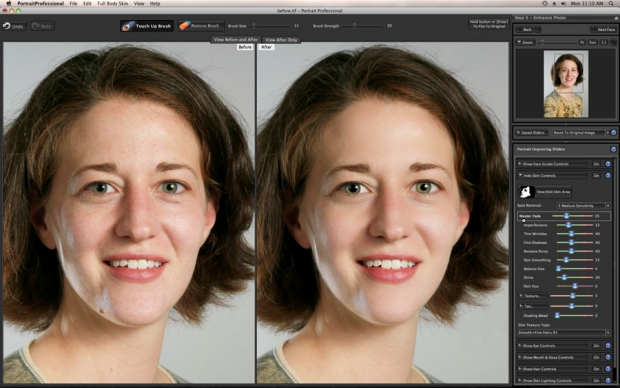Expand Show Skin Lighting Controls
Viewport: 620px width, 388px height.
[x=552, y=380]
